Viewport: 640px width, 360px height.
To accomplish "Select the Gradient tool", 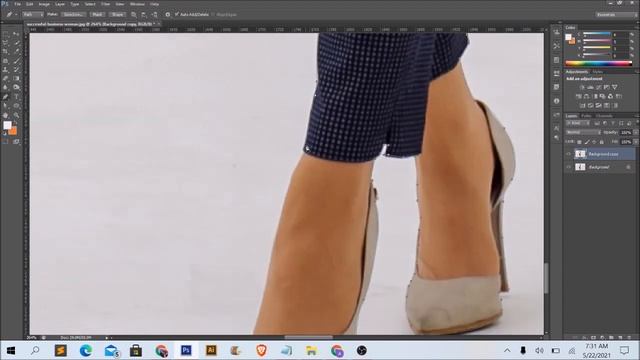I will 16,78.
